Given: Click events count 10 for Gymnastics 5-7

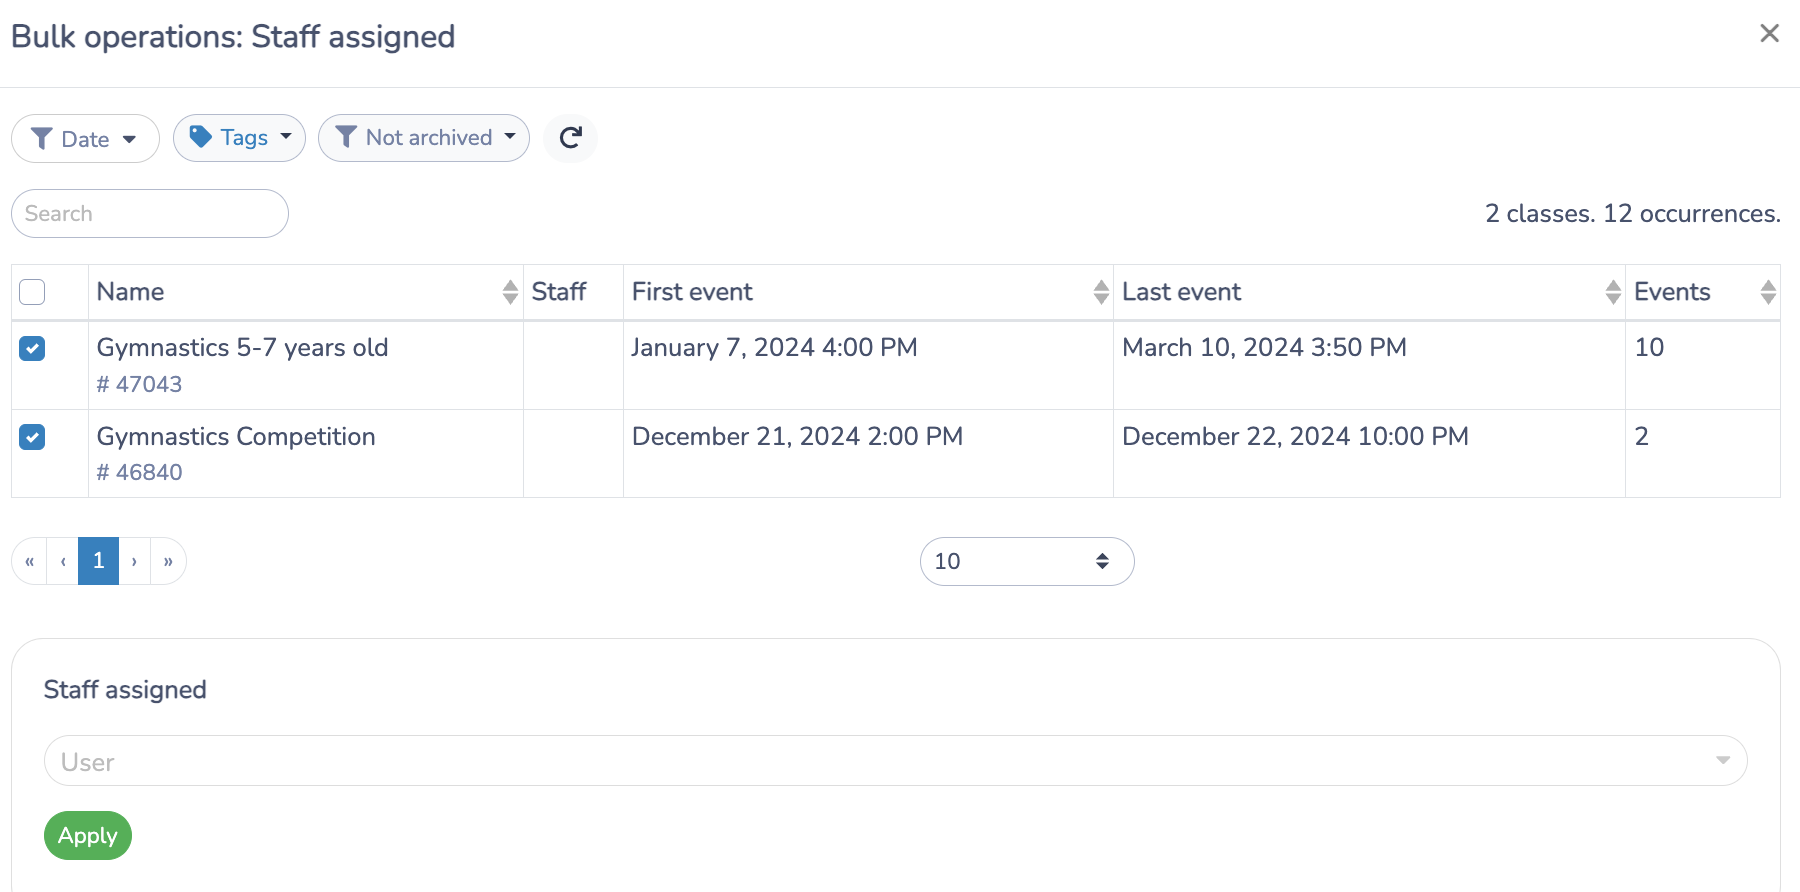Looking at the screenshot, I should [x=1649, y=348].
